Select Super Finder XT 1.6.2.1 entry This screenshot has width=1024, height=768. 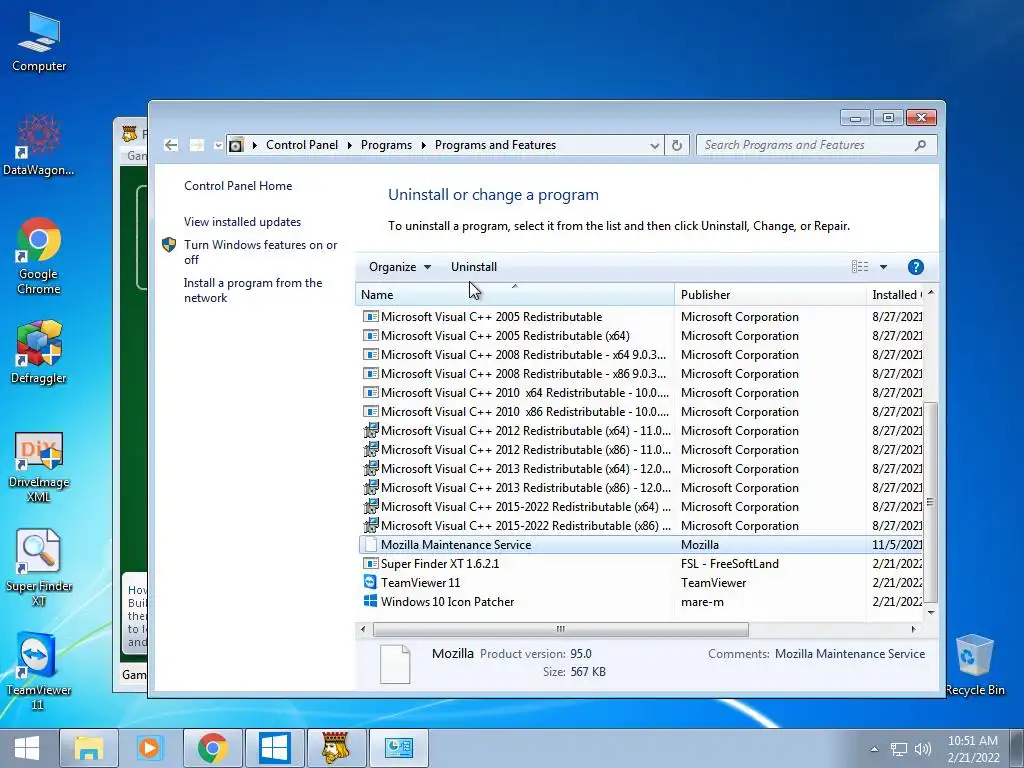click(x=640, y=564)
